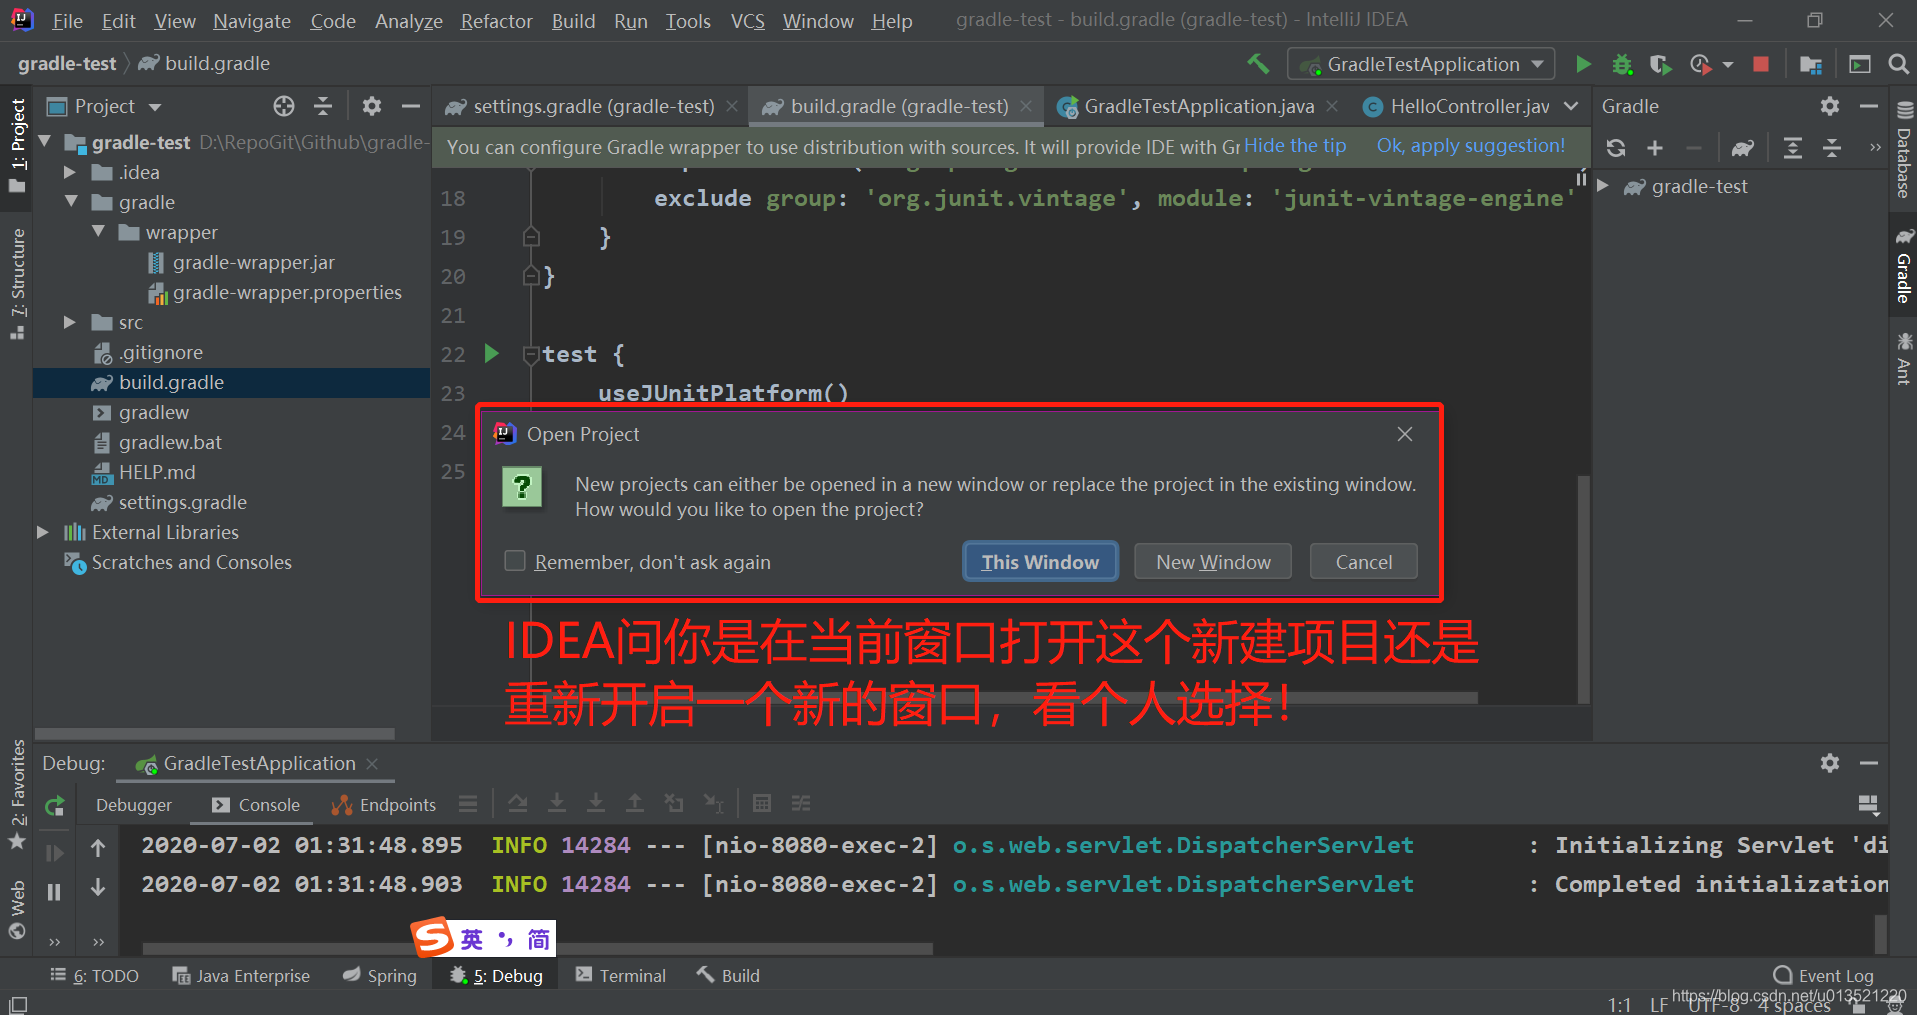
Task: Open Evaluate Expression calculator icon
Action: click(x=762, y=803)
